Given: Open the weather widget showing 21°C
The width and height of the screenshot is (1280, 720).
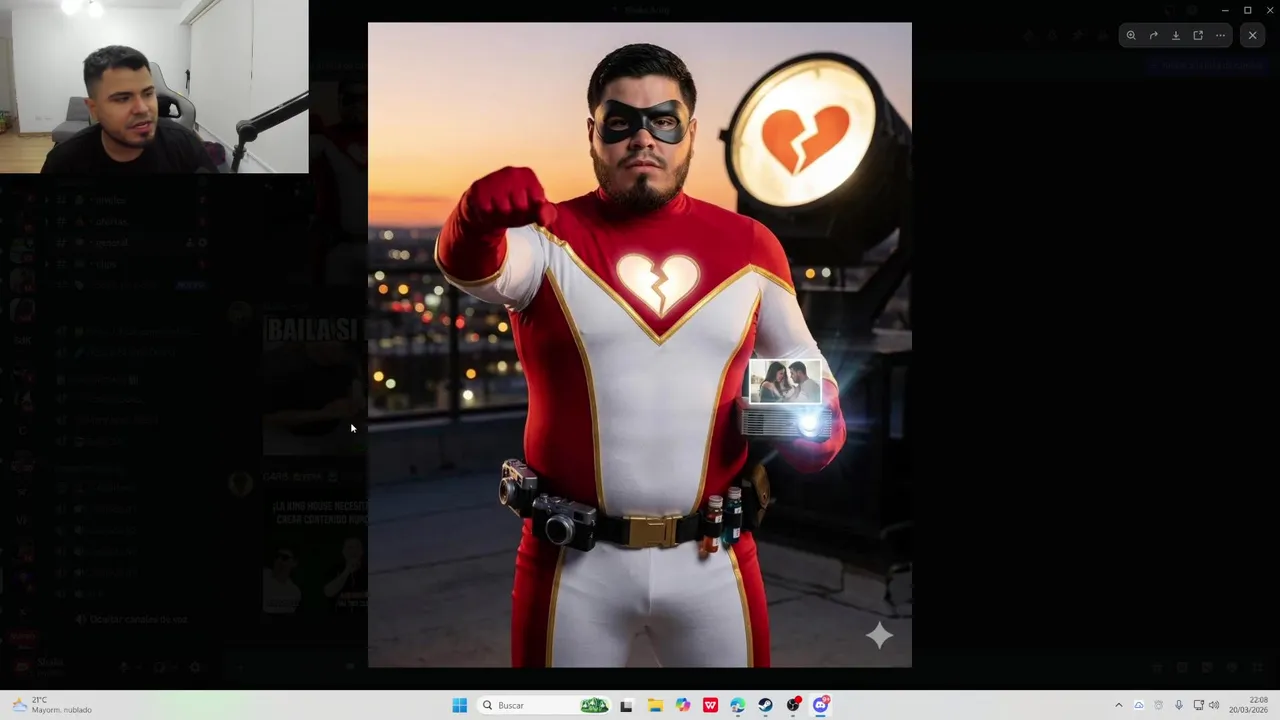Looking at the screenshot, I should [52, 705].
